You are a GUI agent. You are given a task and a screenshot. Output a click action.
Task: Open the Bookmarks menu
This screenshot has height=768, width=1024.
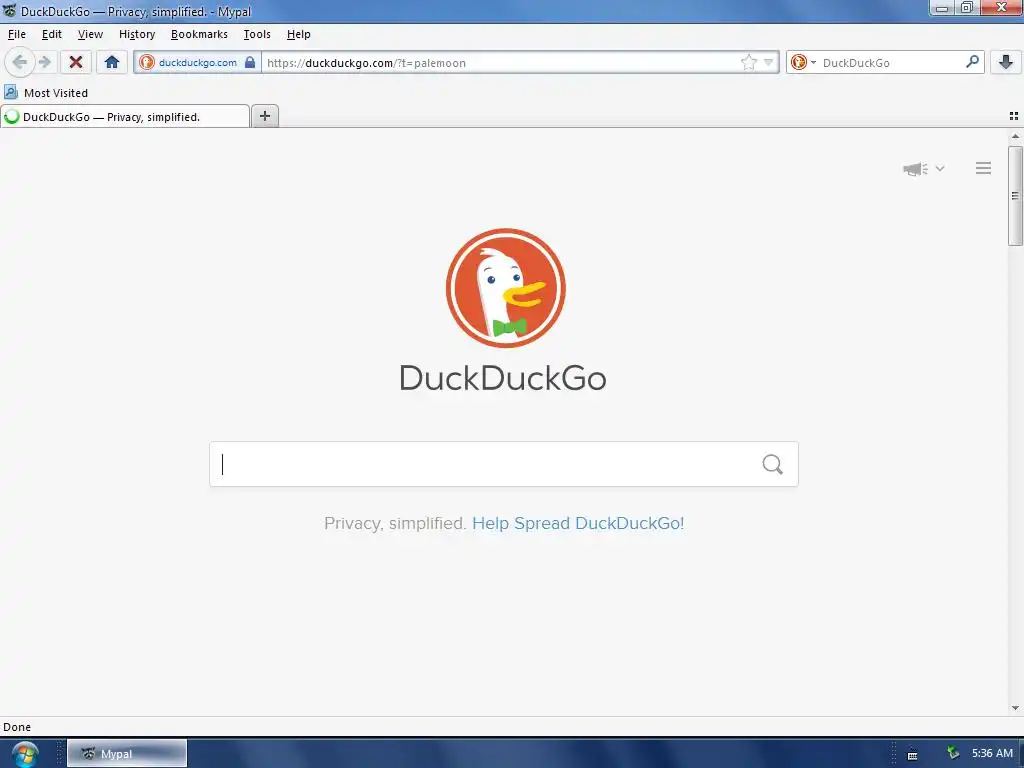click(199, 34)
